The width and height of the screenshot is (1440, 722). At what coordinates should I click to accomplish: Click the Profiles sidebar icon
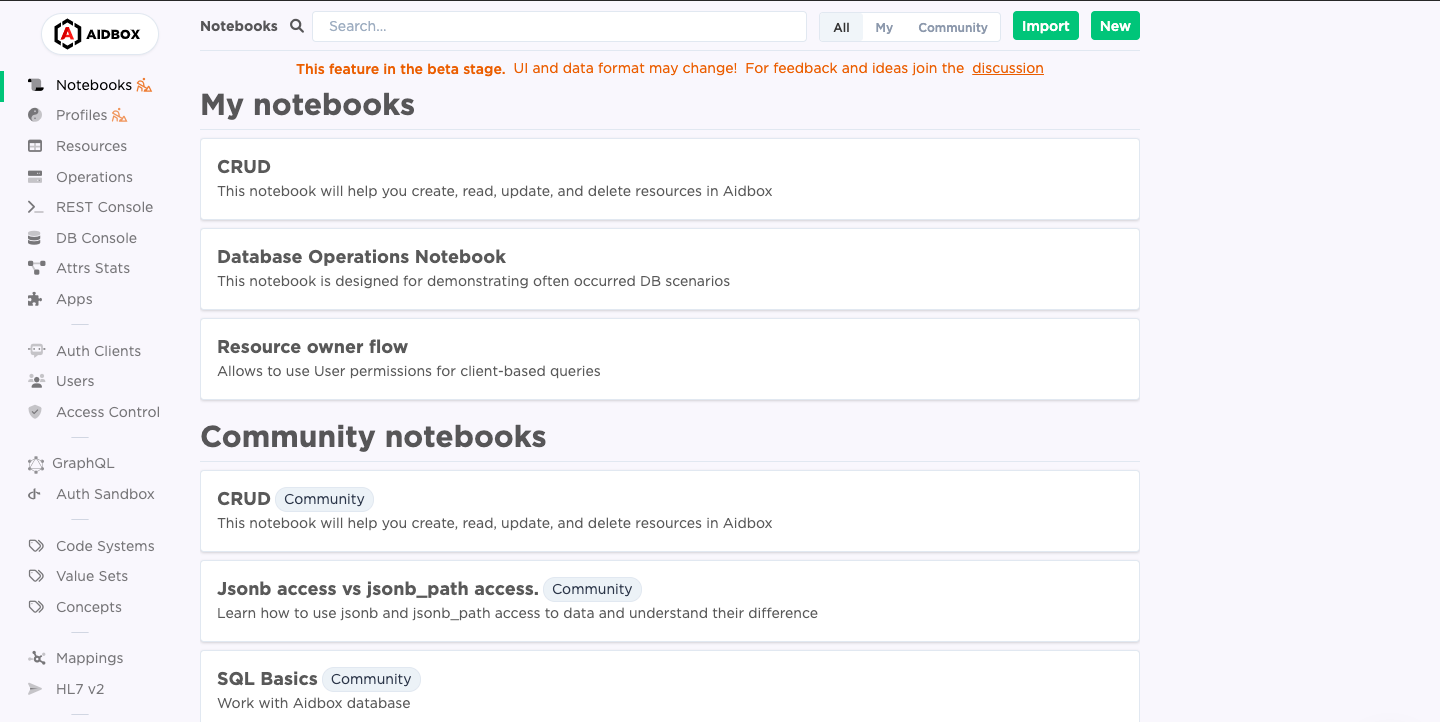[36, 115]
